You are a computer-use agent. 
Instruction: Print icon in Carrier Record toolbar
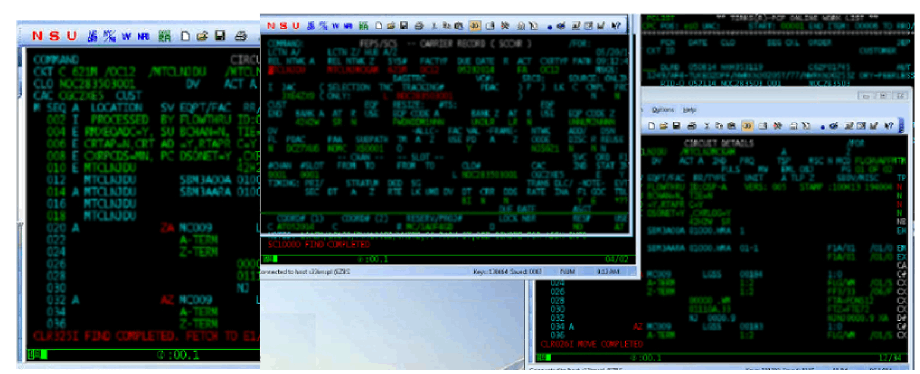[420, 26]
